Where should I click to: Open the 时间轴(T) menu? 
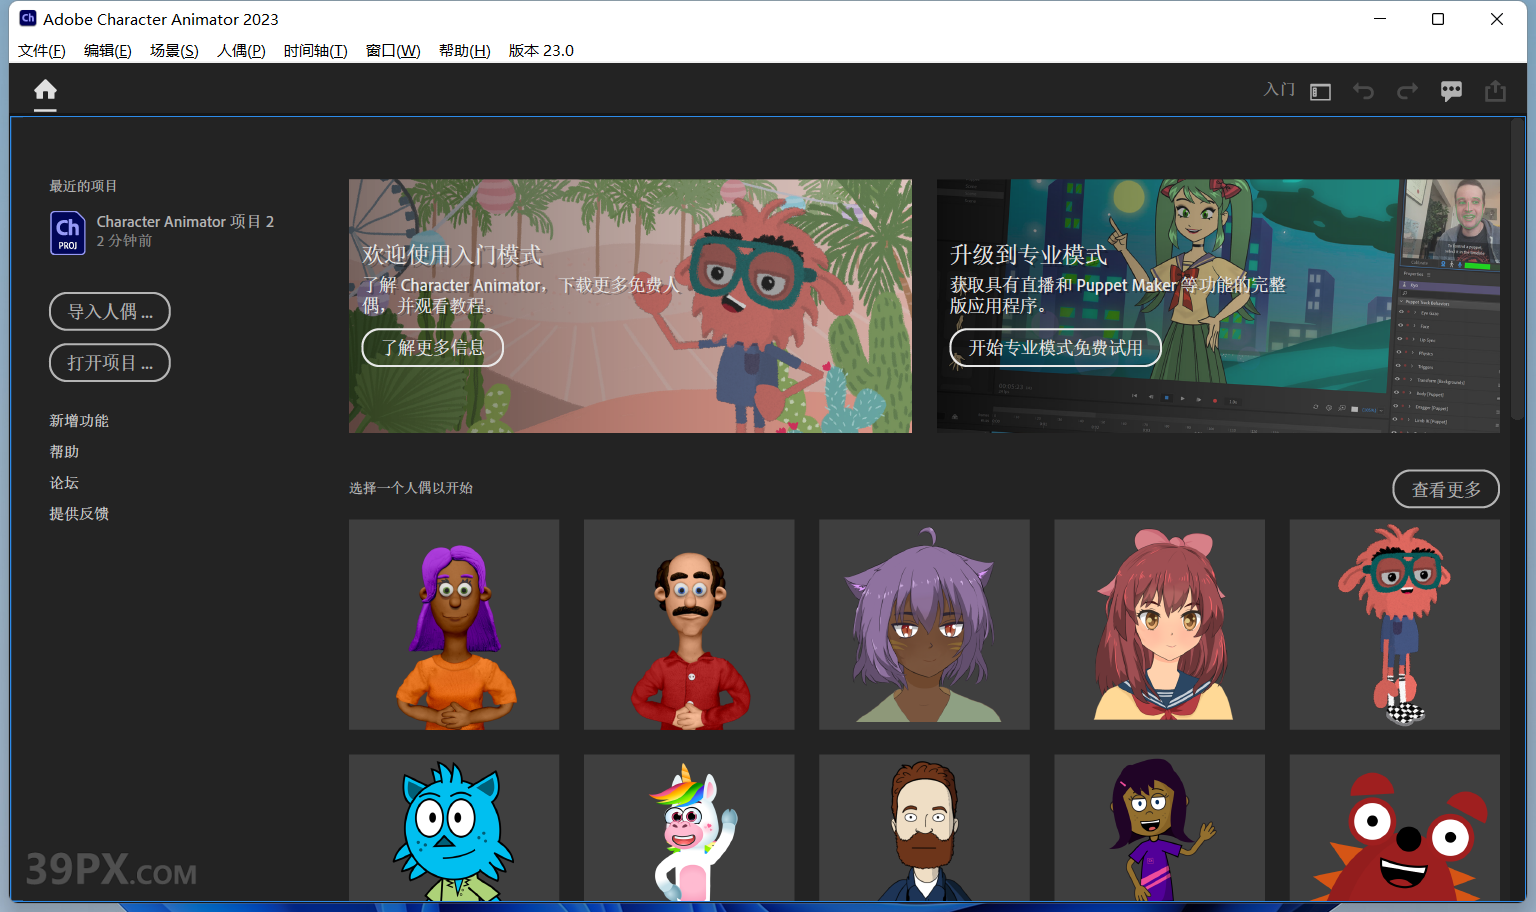tap(316, 50)
